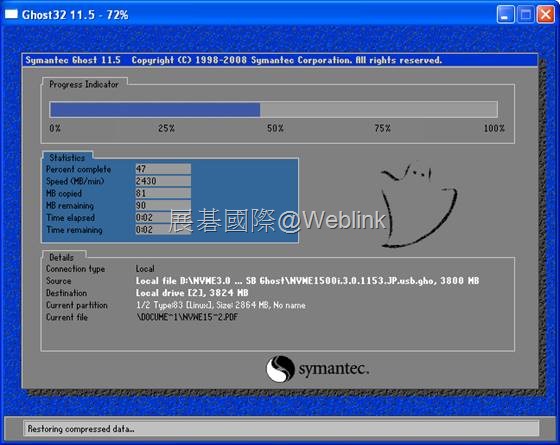Viewport: 560px width, 445px height.
Task: Click the Speed (MB/min) label
Action: [75, 181]
